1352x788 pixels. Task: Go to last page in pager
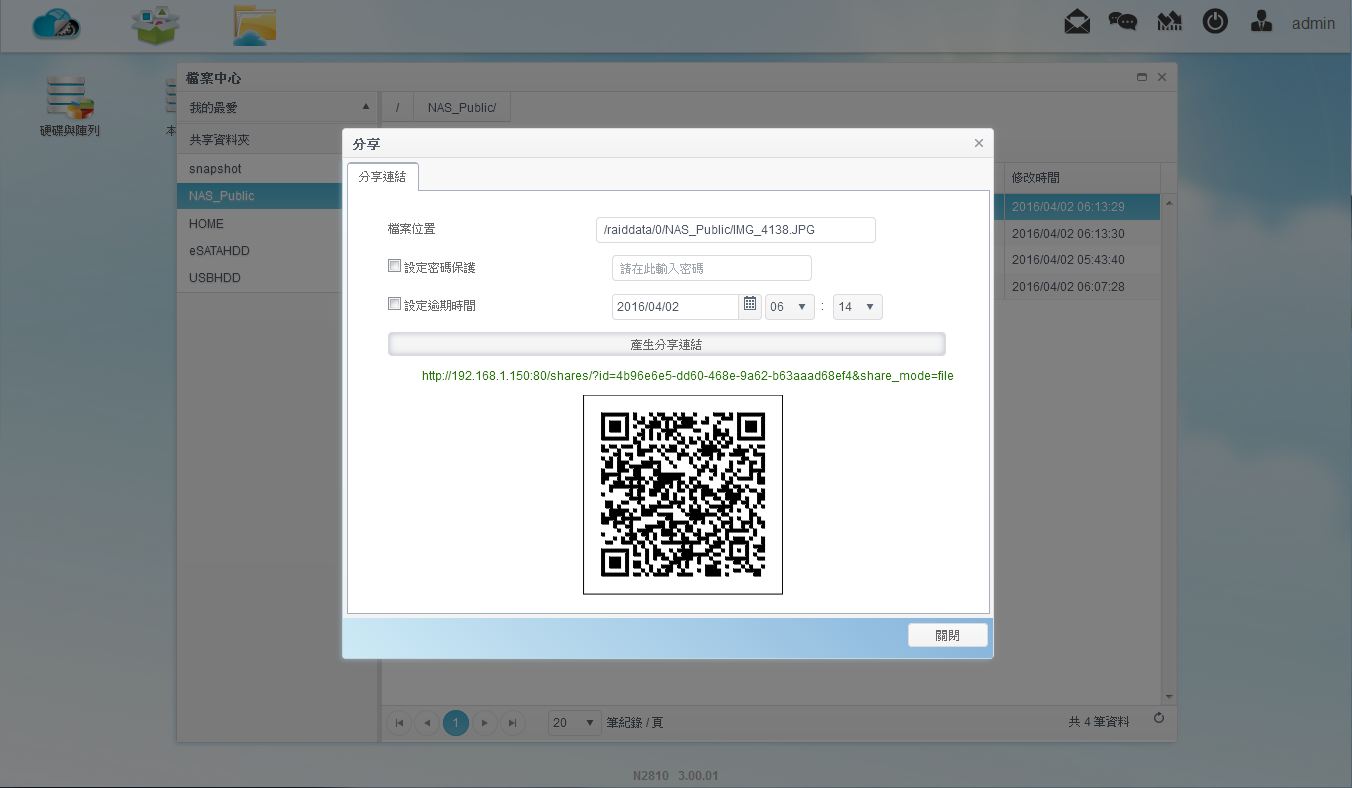pyautogui.click(x=513, y=722)
